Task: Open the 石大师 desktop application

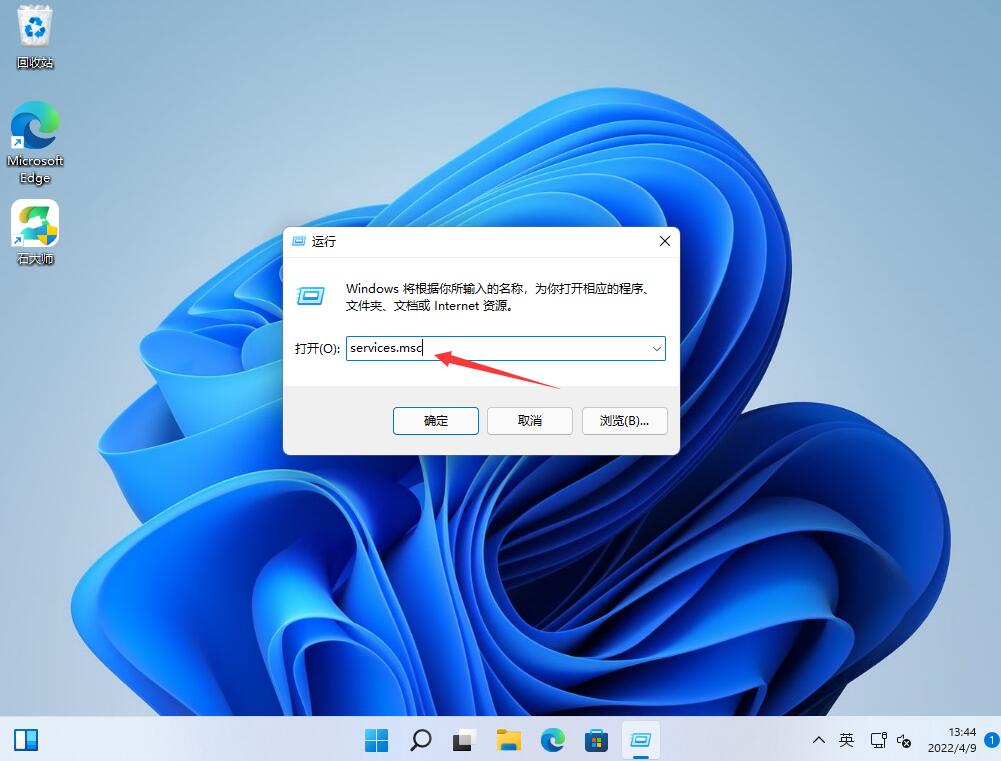Action: tap(35, 222)
